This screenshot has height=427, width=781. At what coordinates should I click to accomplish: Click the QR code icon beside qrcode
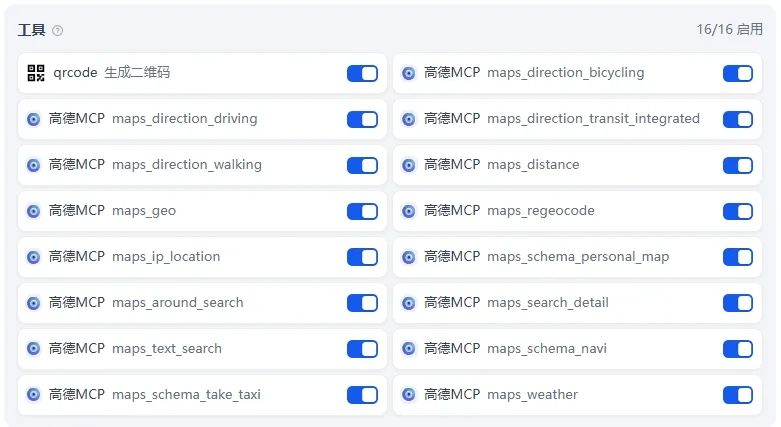tap(36, 73)
